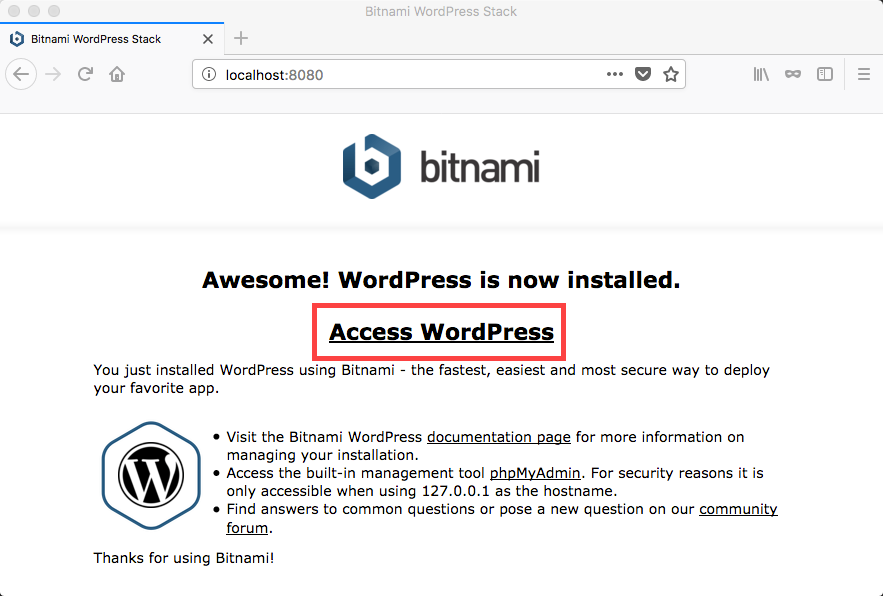Click the red close window button
Screen dimensions: 883x596
tap(14, 11)
